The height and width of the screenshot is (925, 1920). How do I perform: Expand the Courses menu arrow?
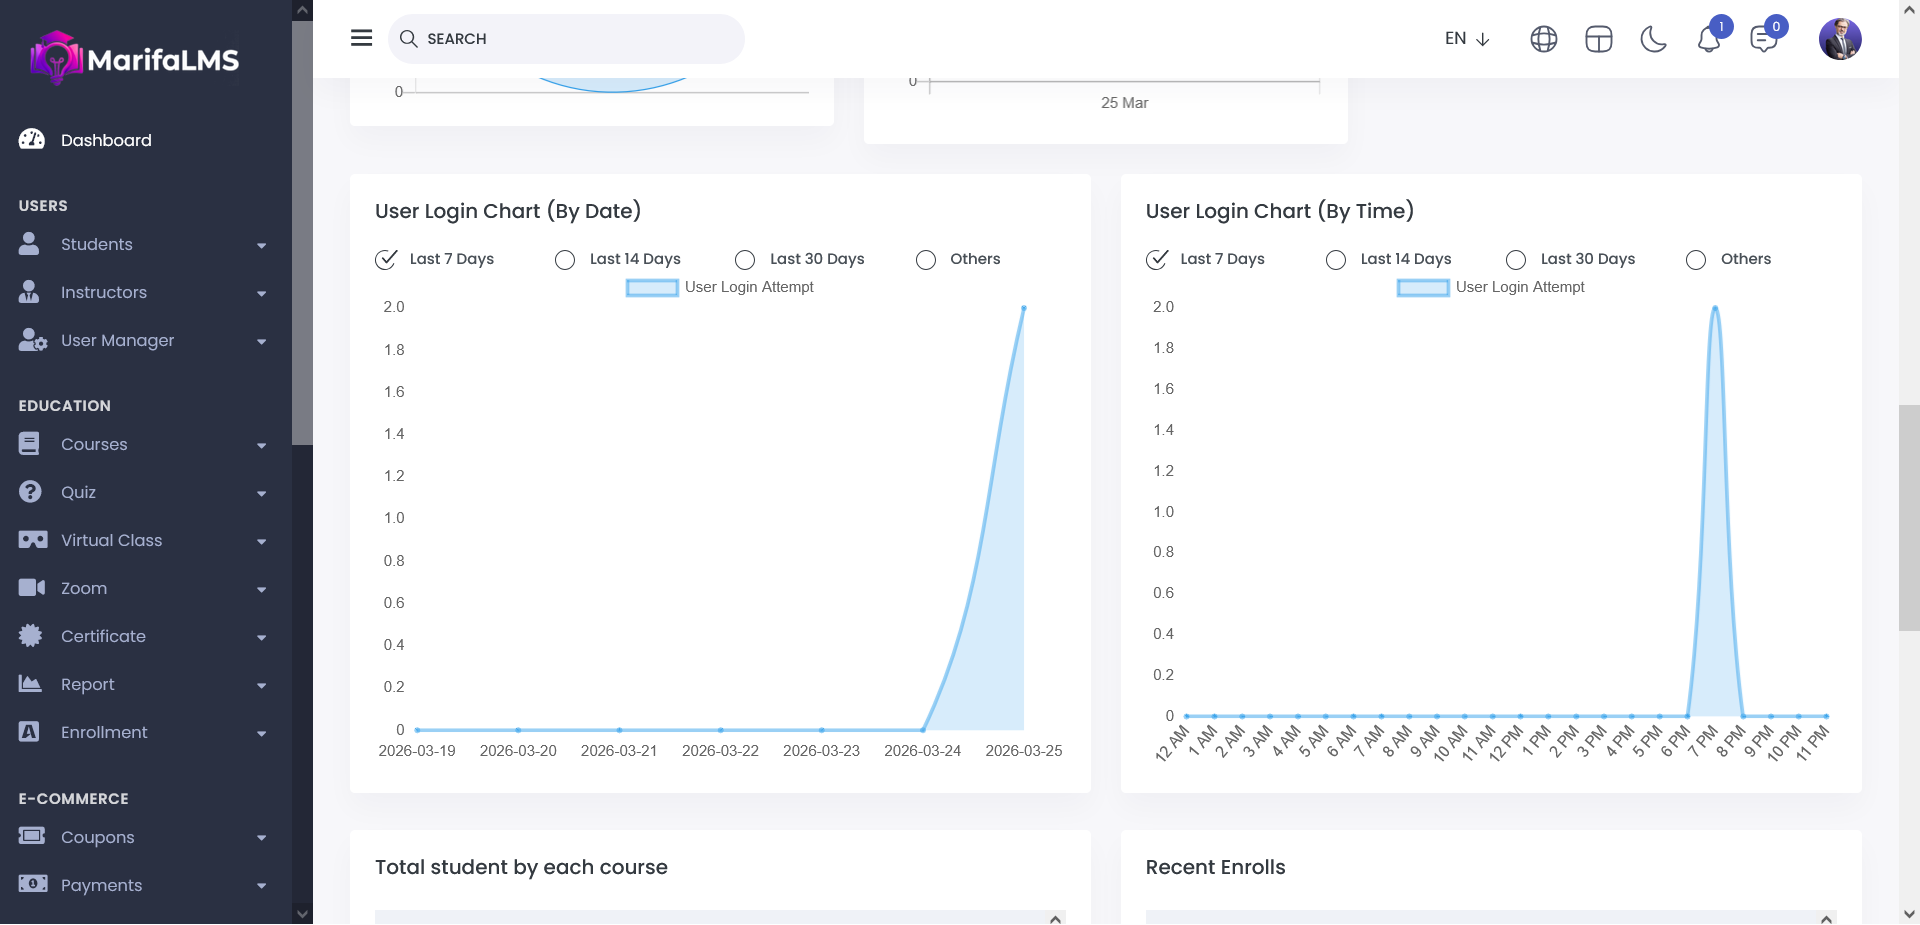pyautogui.click(x=261, y=445)
